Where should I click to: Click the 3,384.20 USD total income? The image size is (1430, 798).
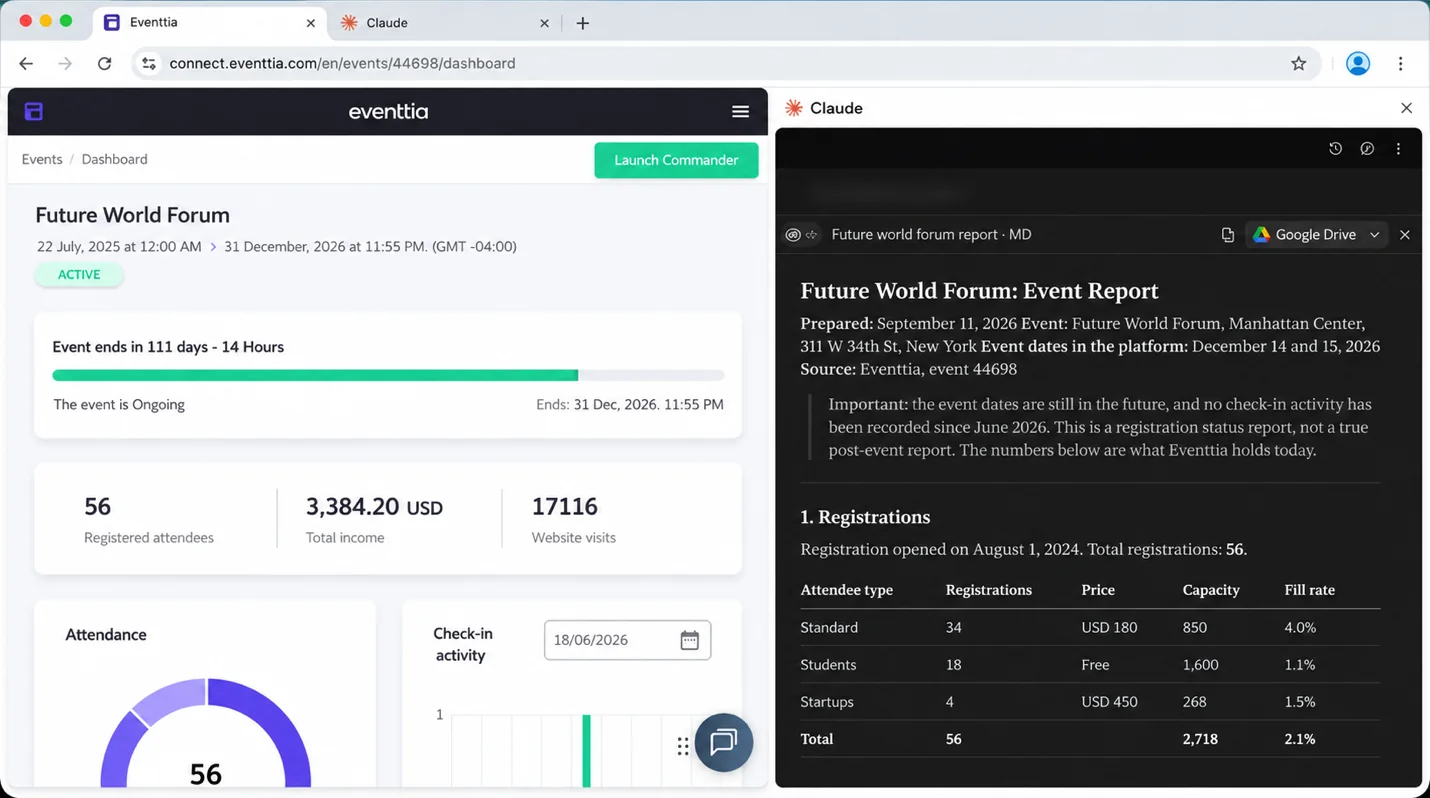[374, 519]
